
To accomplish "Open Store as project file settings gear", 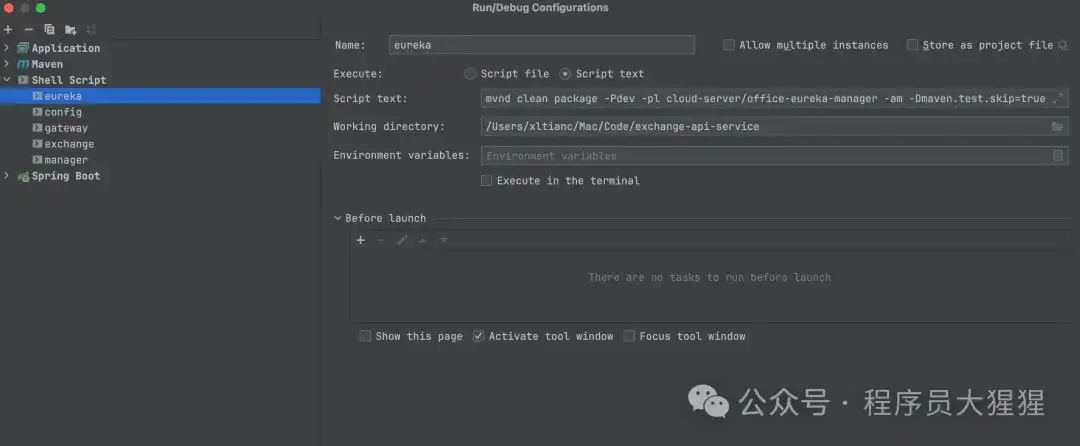I will [x=1062, y=45].
